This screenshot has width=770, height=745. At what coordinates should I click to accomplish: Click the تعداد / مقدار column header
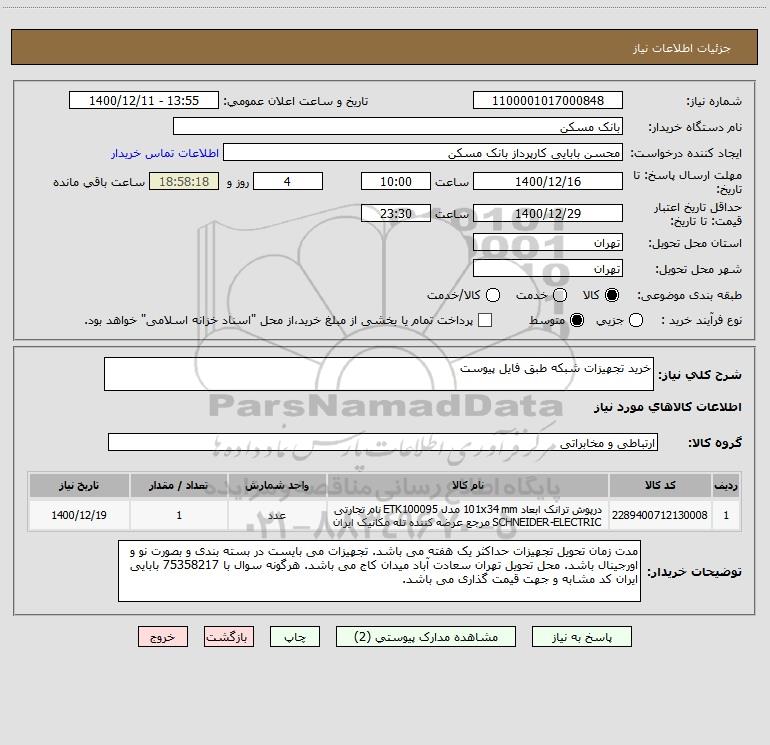179,486
